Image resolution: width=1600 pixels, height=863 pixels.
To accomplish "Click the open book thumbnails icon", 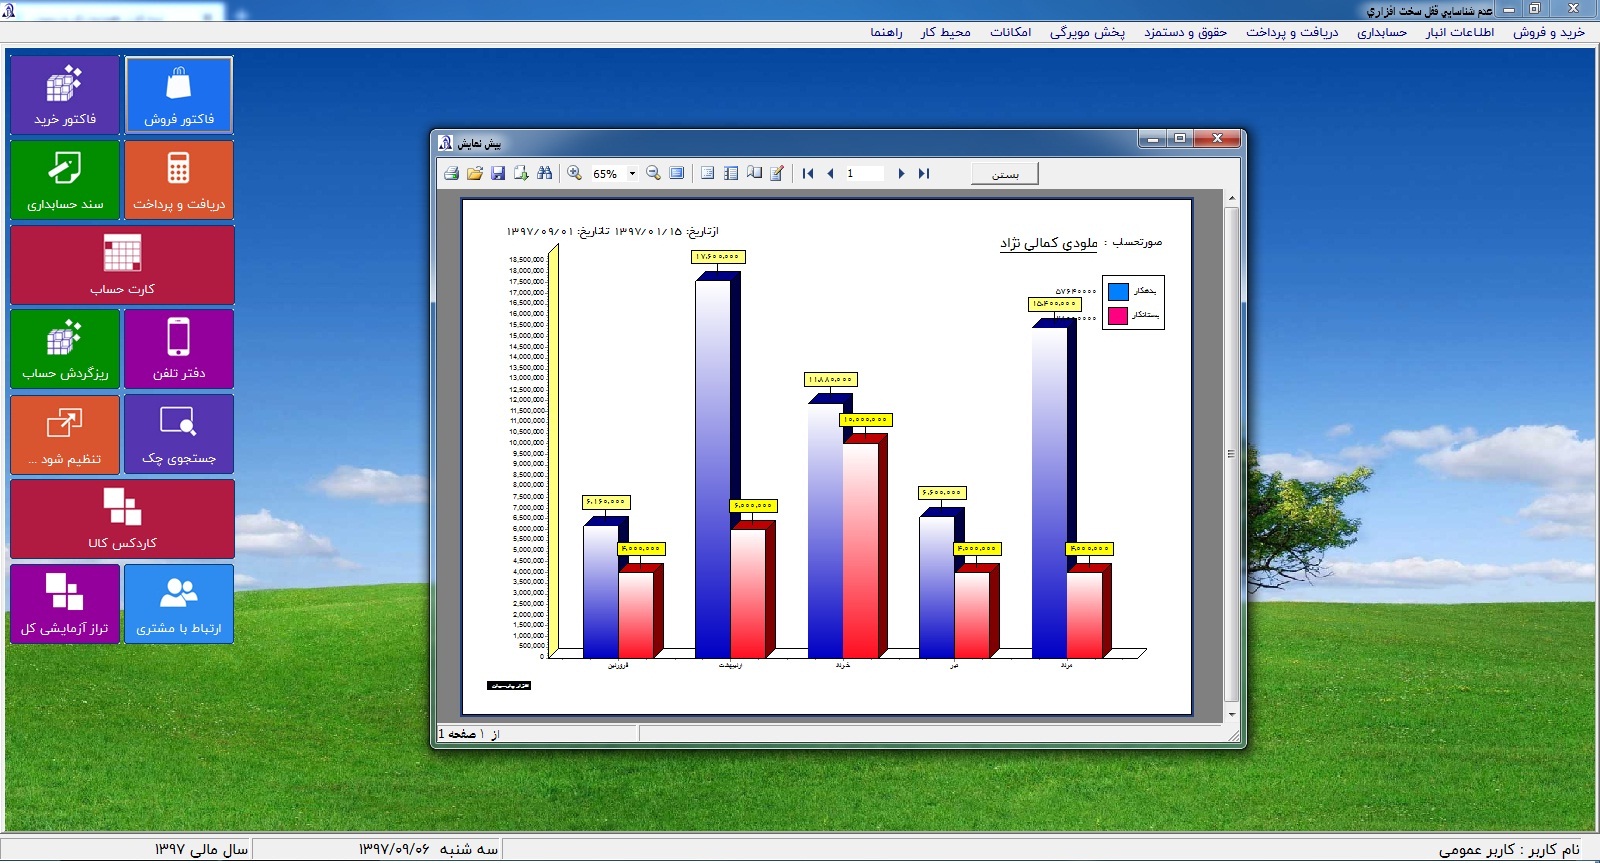I will pyautogui.click(x=754, y=173).
